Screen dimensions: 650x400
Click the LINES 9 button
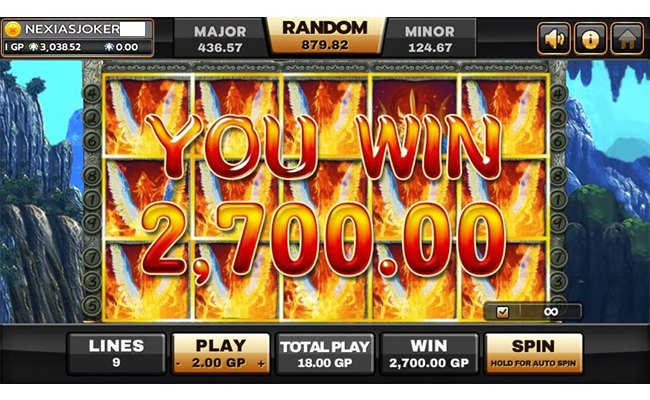(x=116, y=354)
